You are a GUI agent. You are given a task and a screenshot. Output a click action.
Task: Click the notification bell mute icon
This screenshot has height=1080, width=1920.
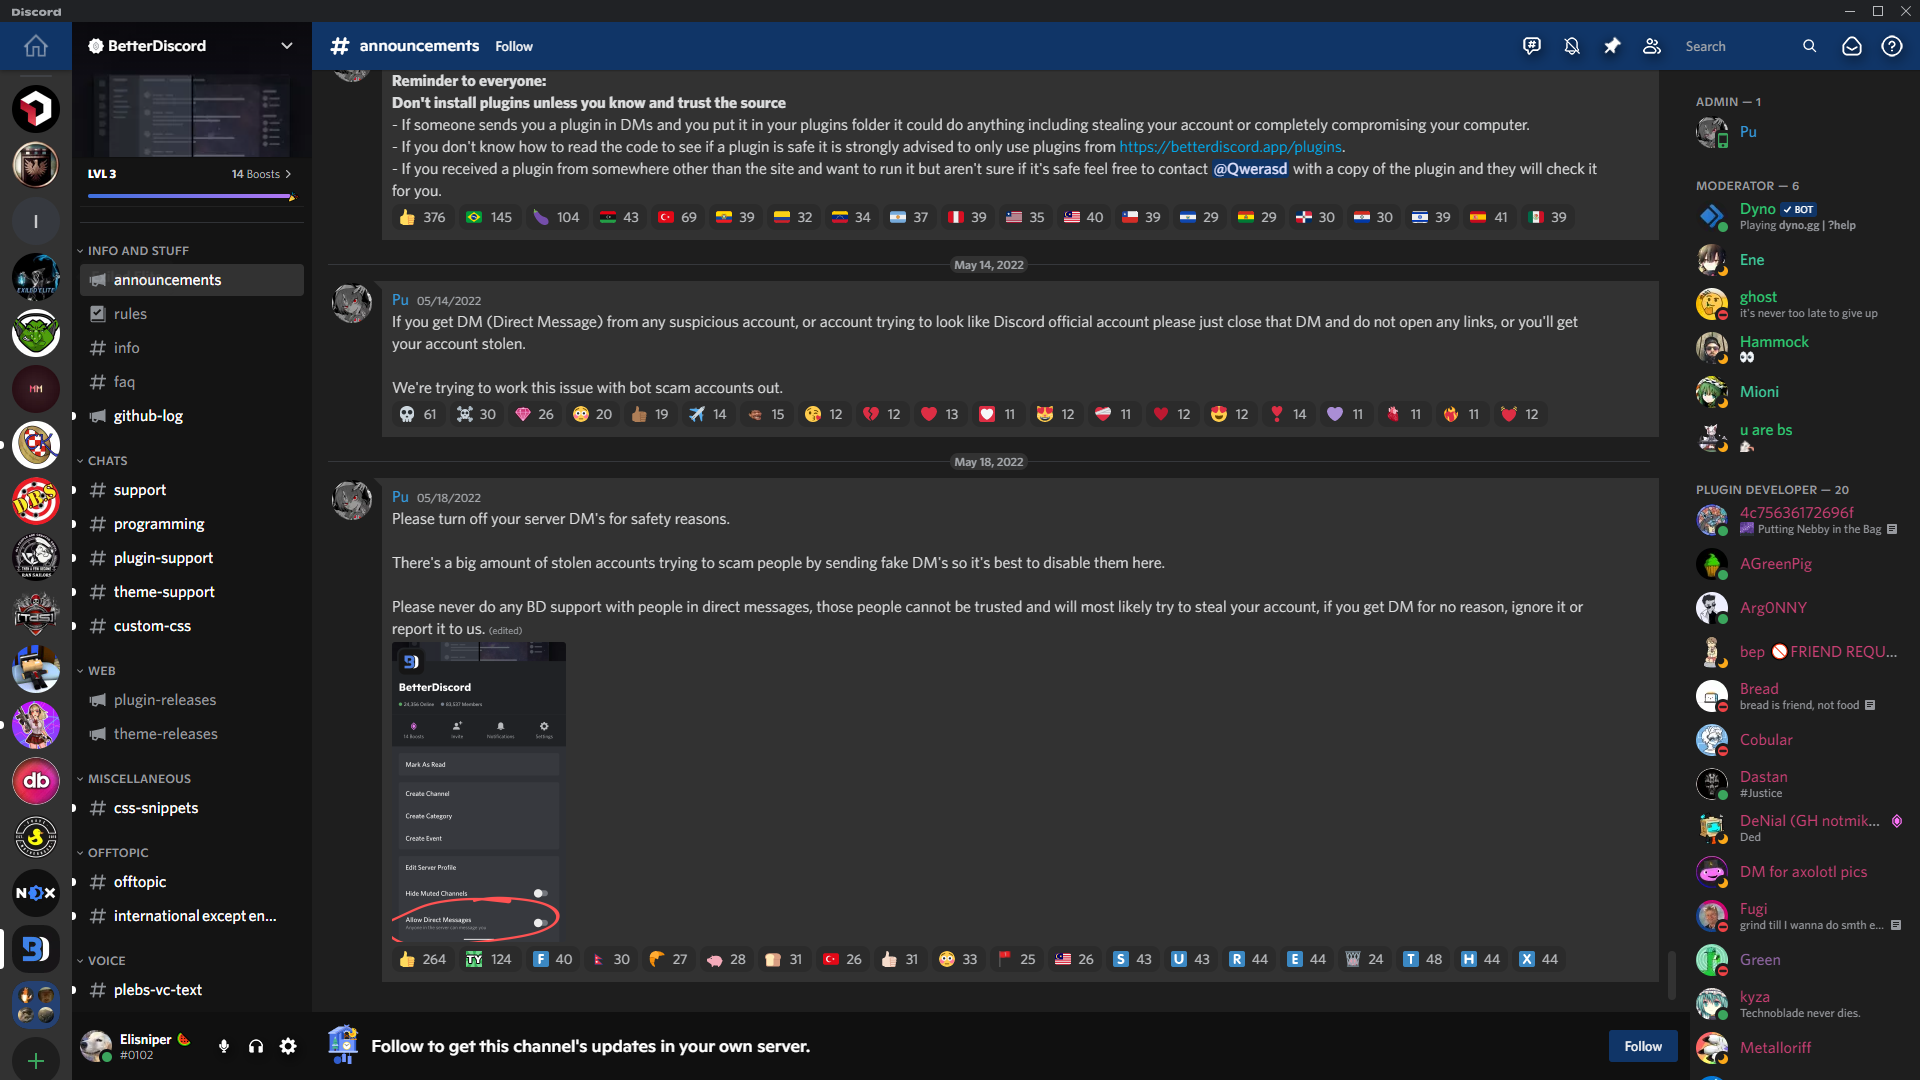tap(1572, 46)
